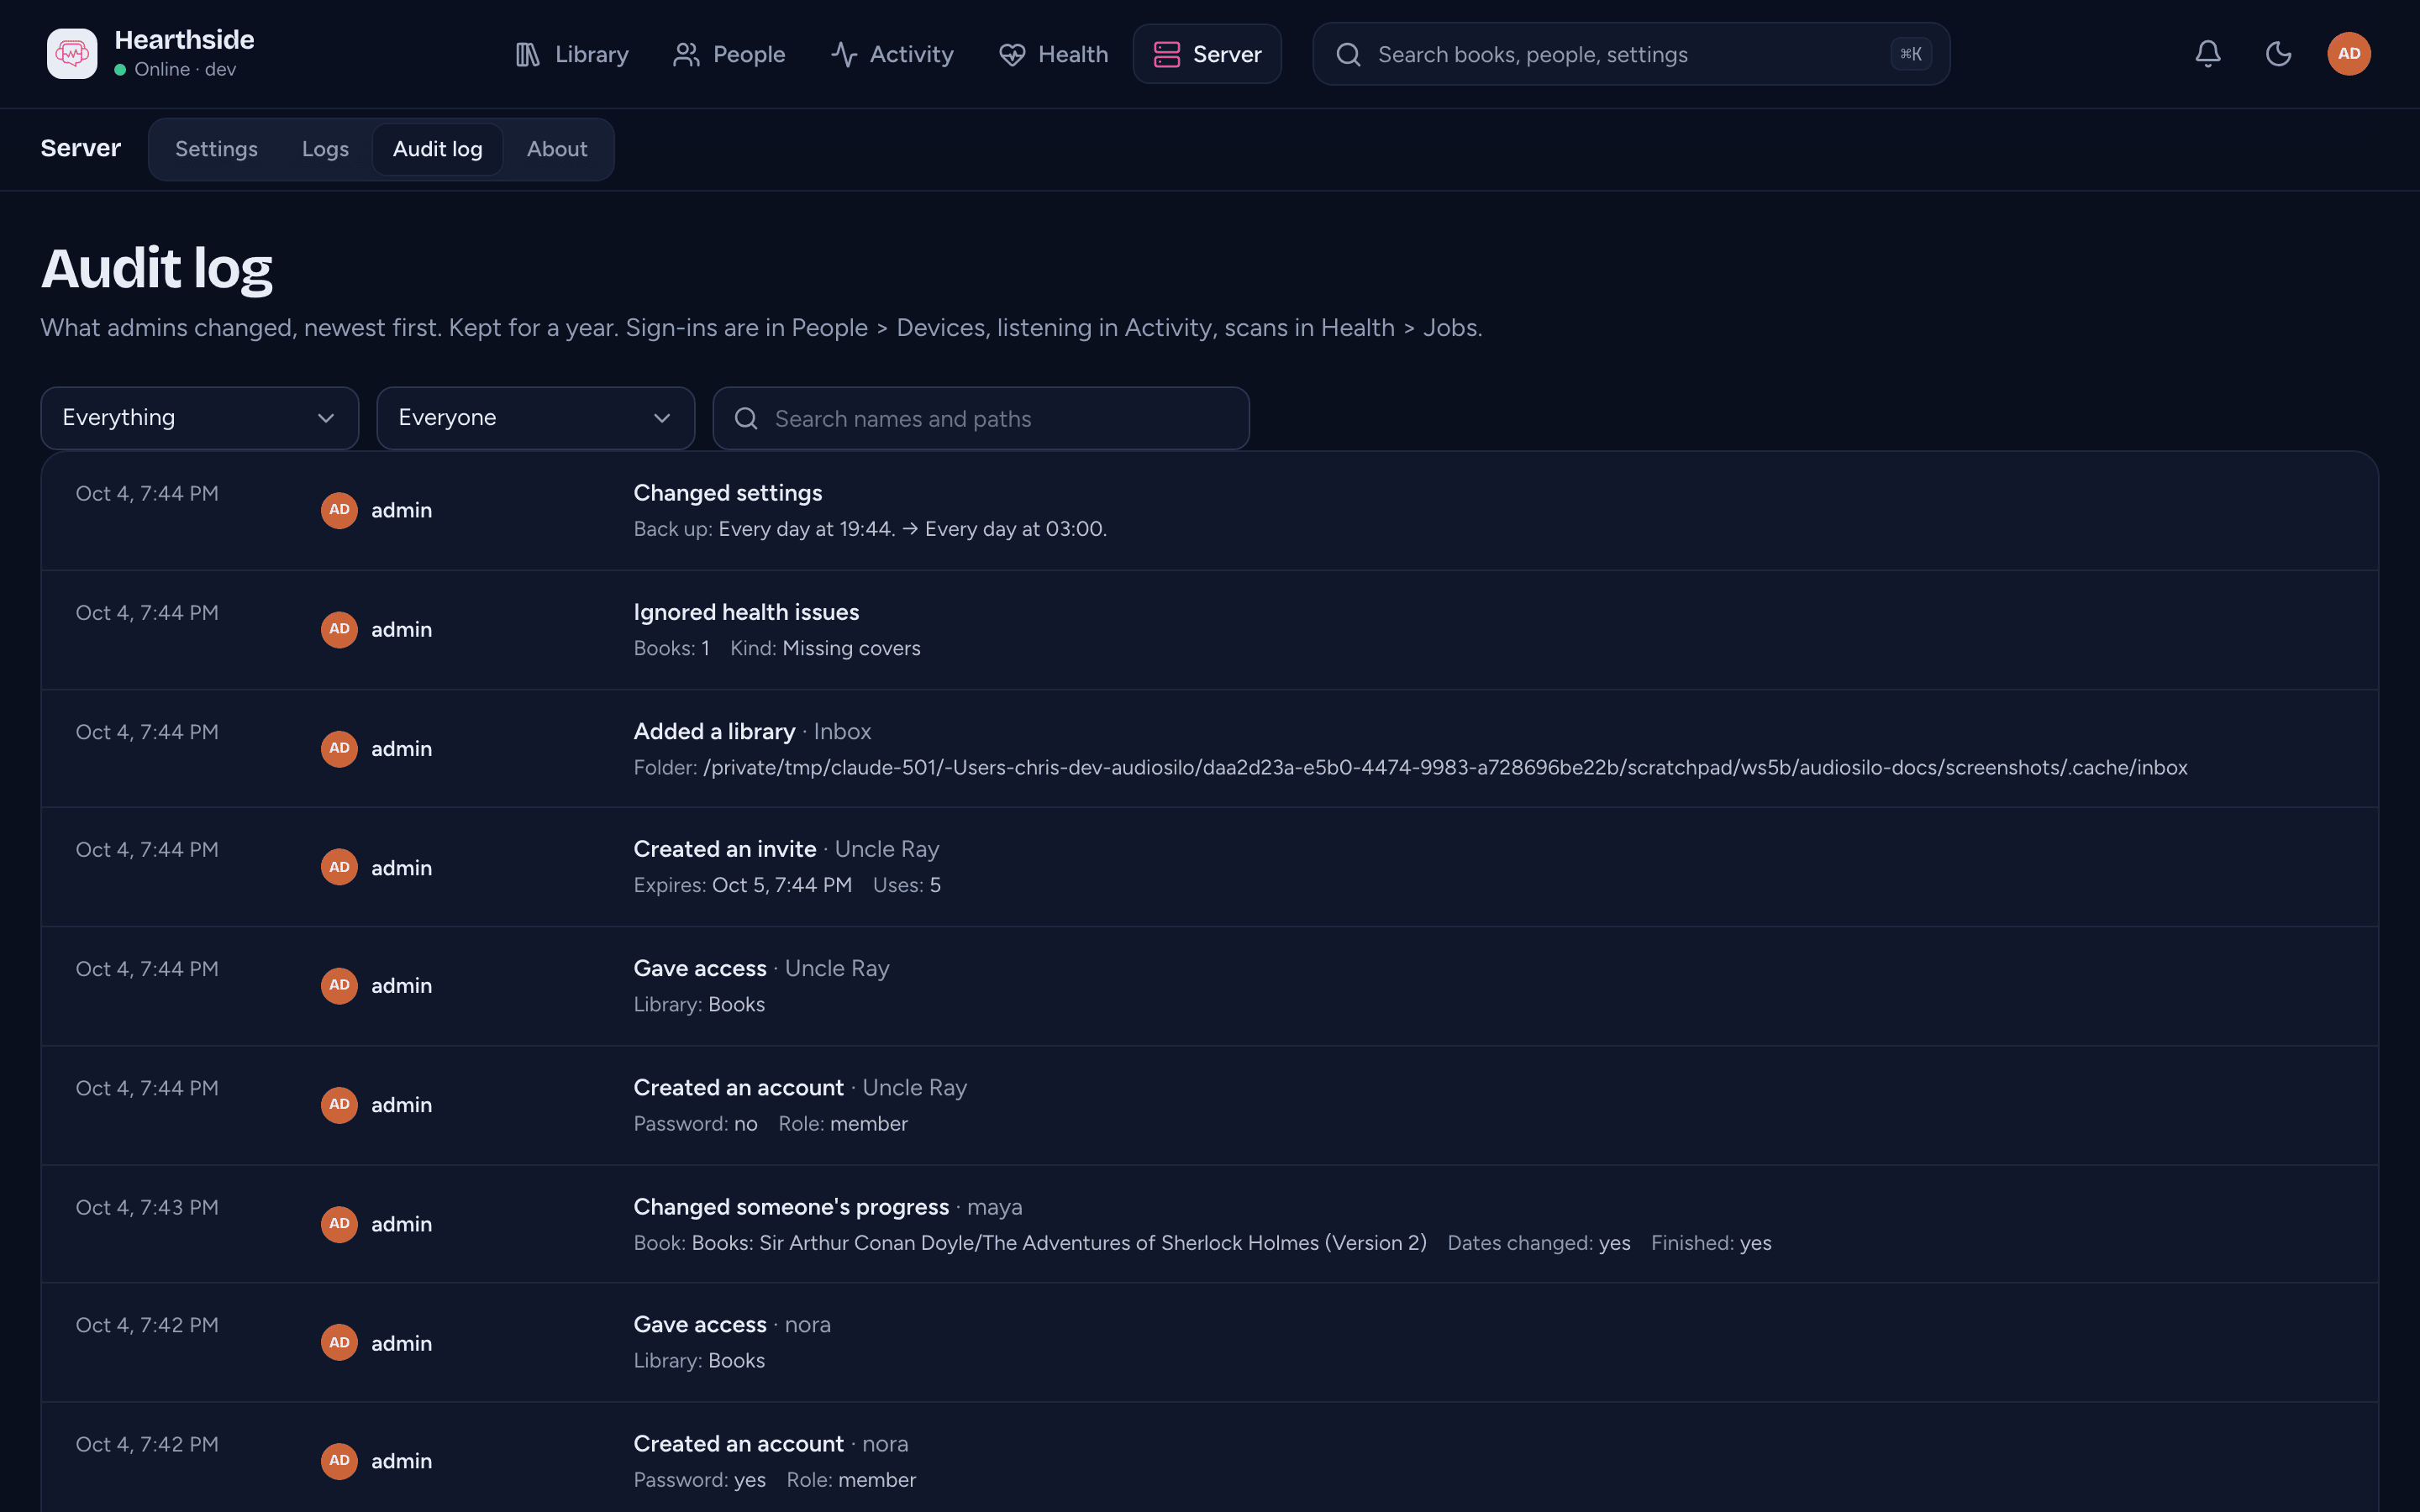Open the About tab

[557, 149]
